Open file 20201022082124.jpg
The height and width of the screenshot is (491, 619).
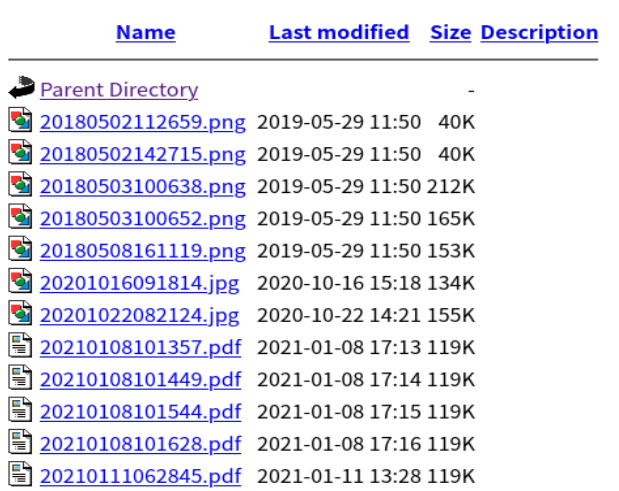pyautogui.click(x=140, y=315)
